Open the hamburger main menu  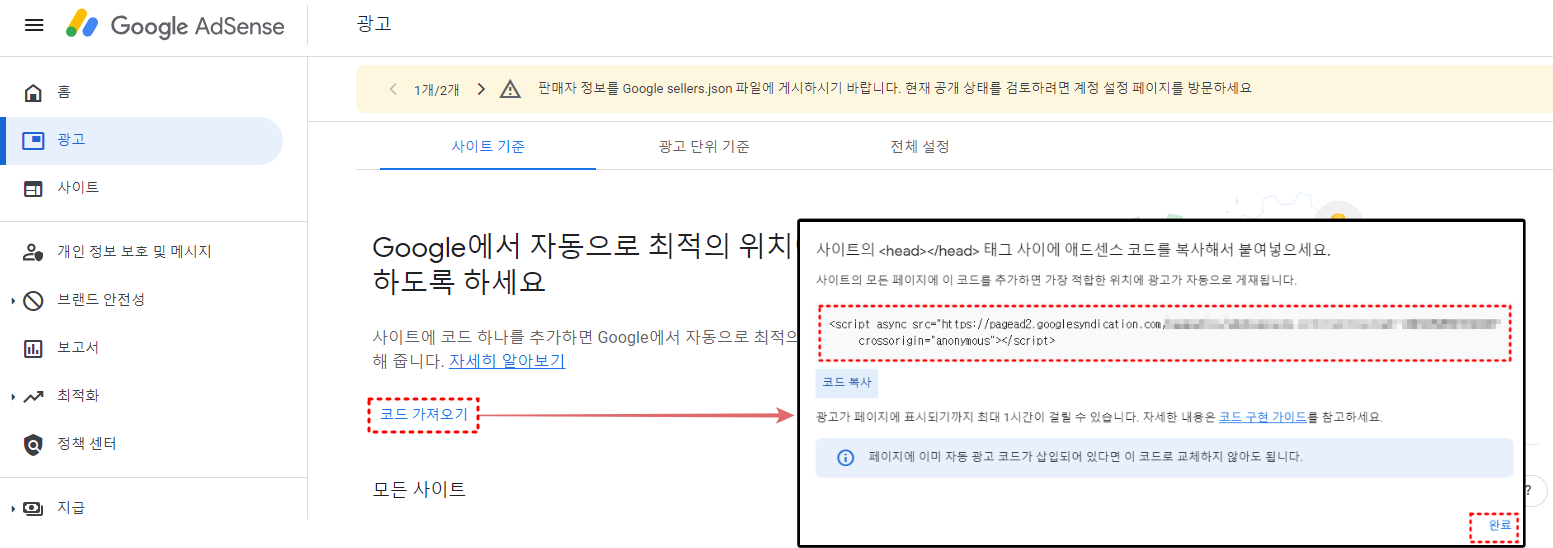(x=34, y=25)
